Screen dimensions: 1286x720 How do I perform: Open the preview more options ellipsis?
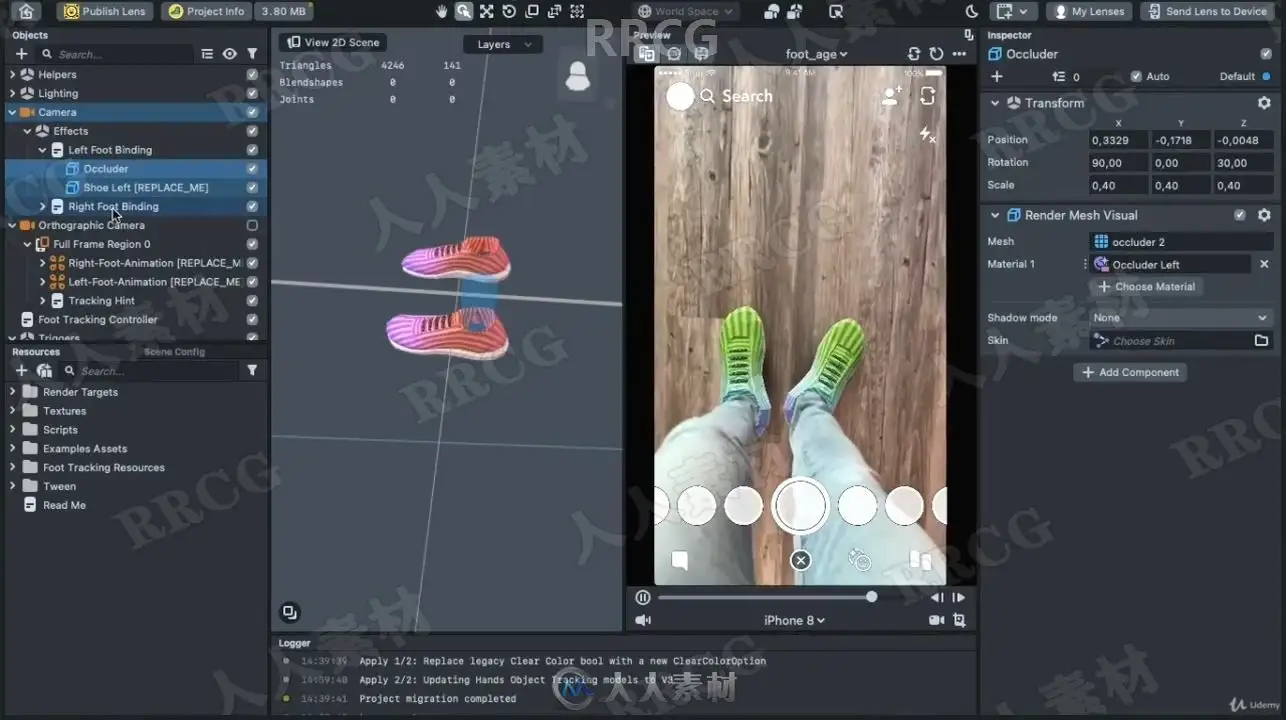pos(960,54)
